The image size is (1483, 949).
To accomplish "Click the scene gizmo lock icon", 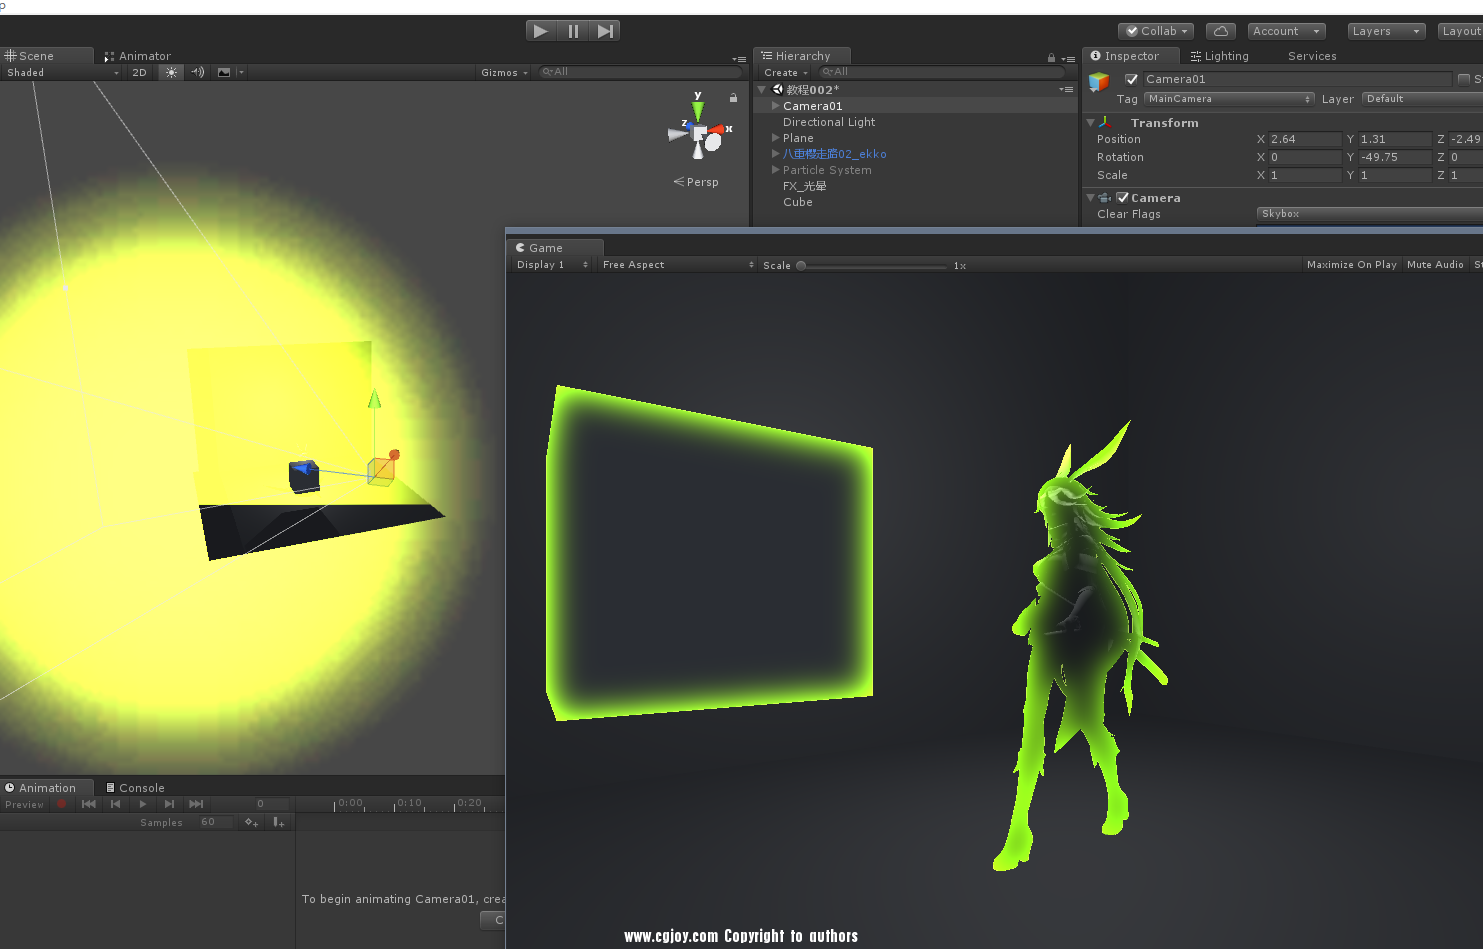I will tap(733, 98).
